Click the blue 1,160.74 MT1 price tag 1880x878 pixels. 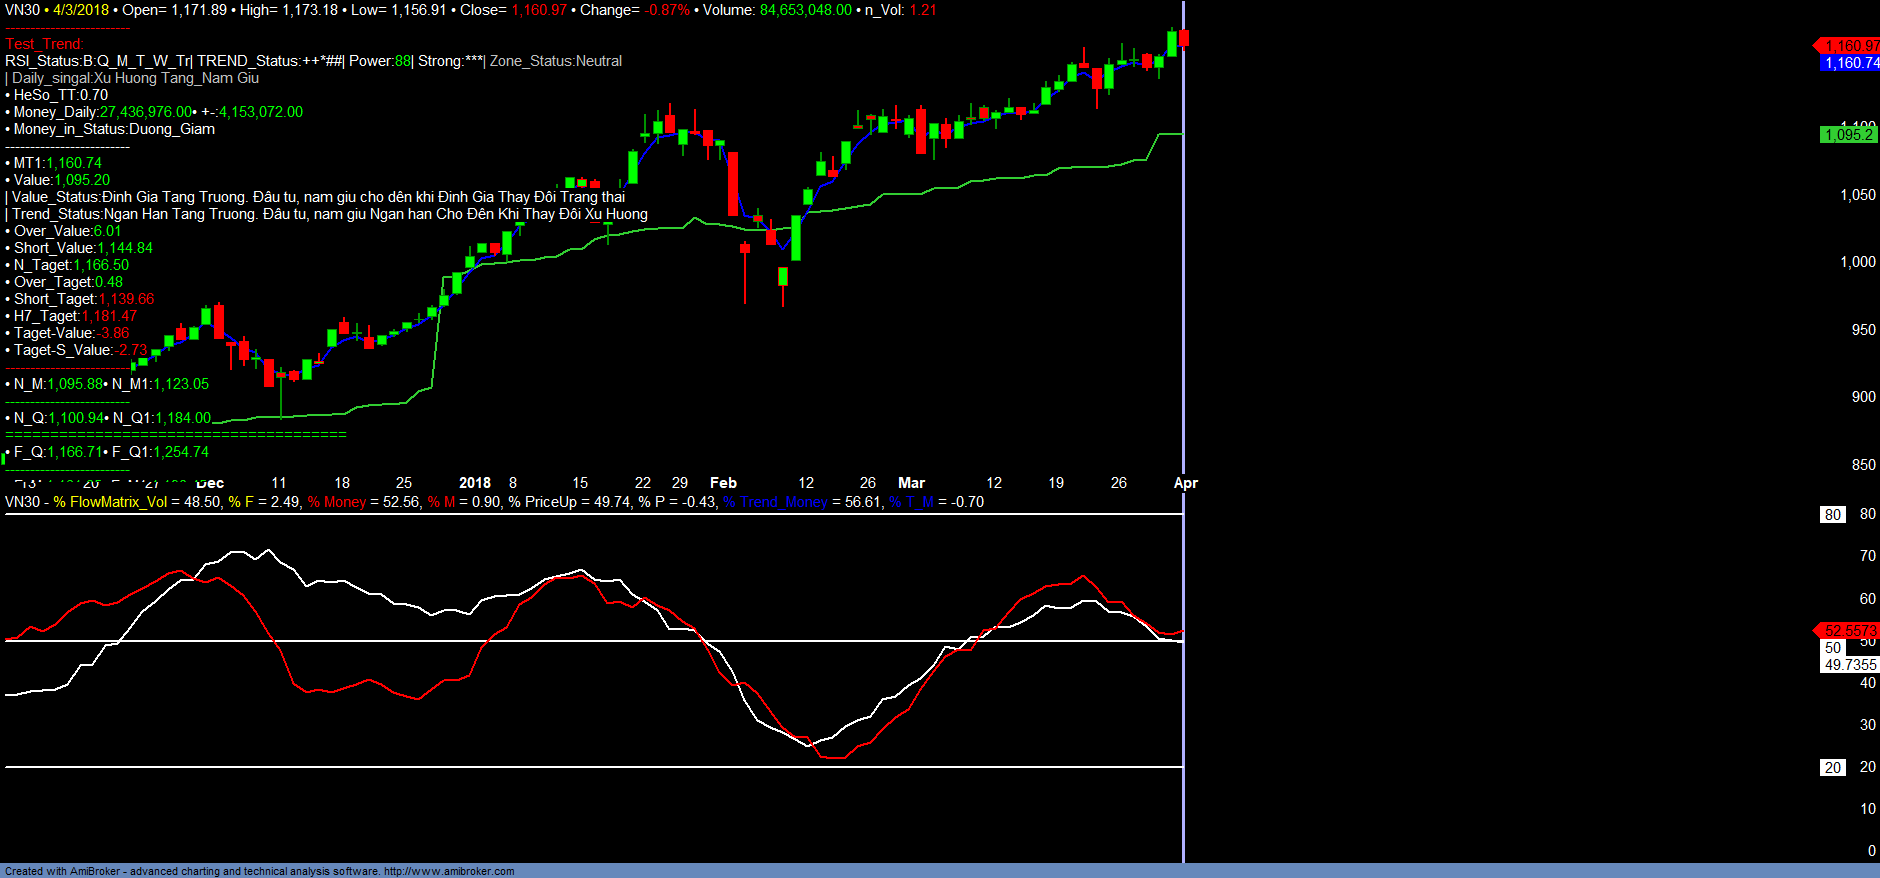[1850, 63]
